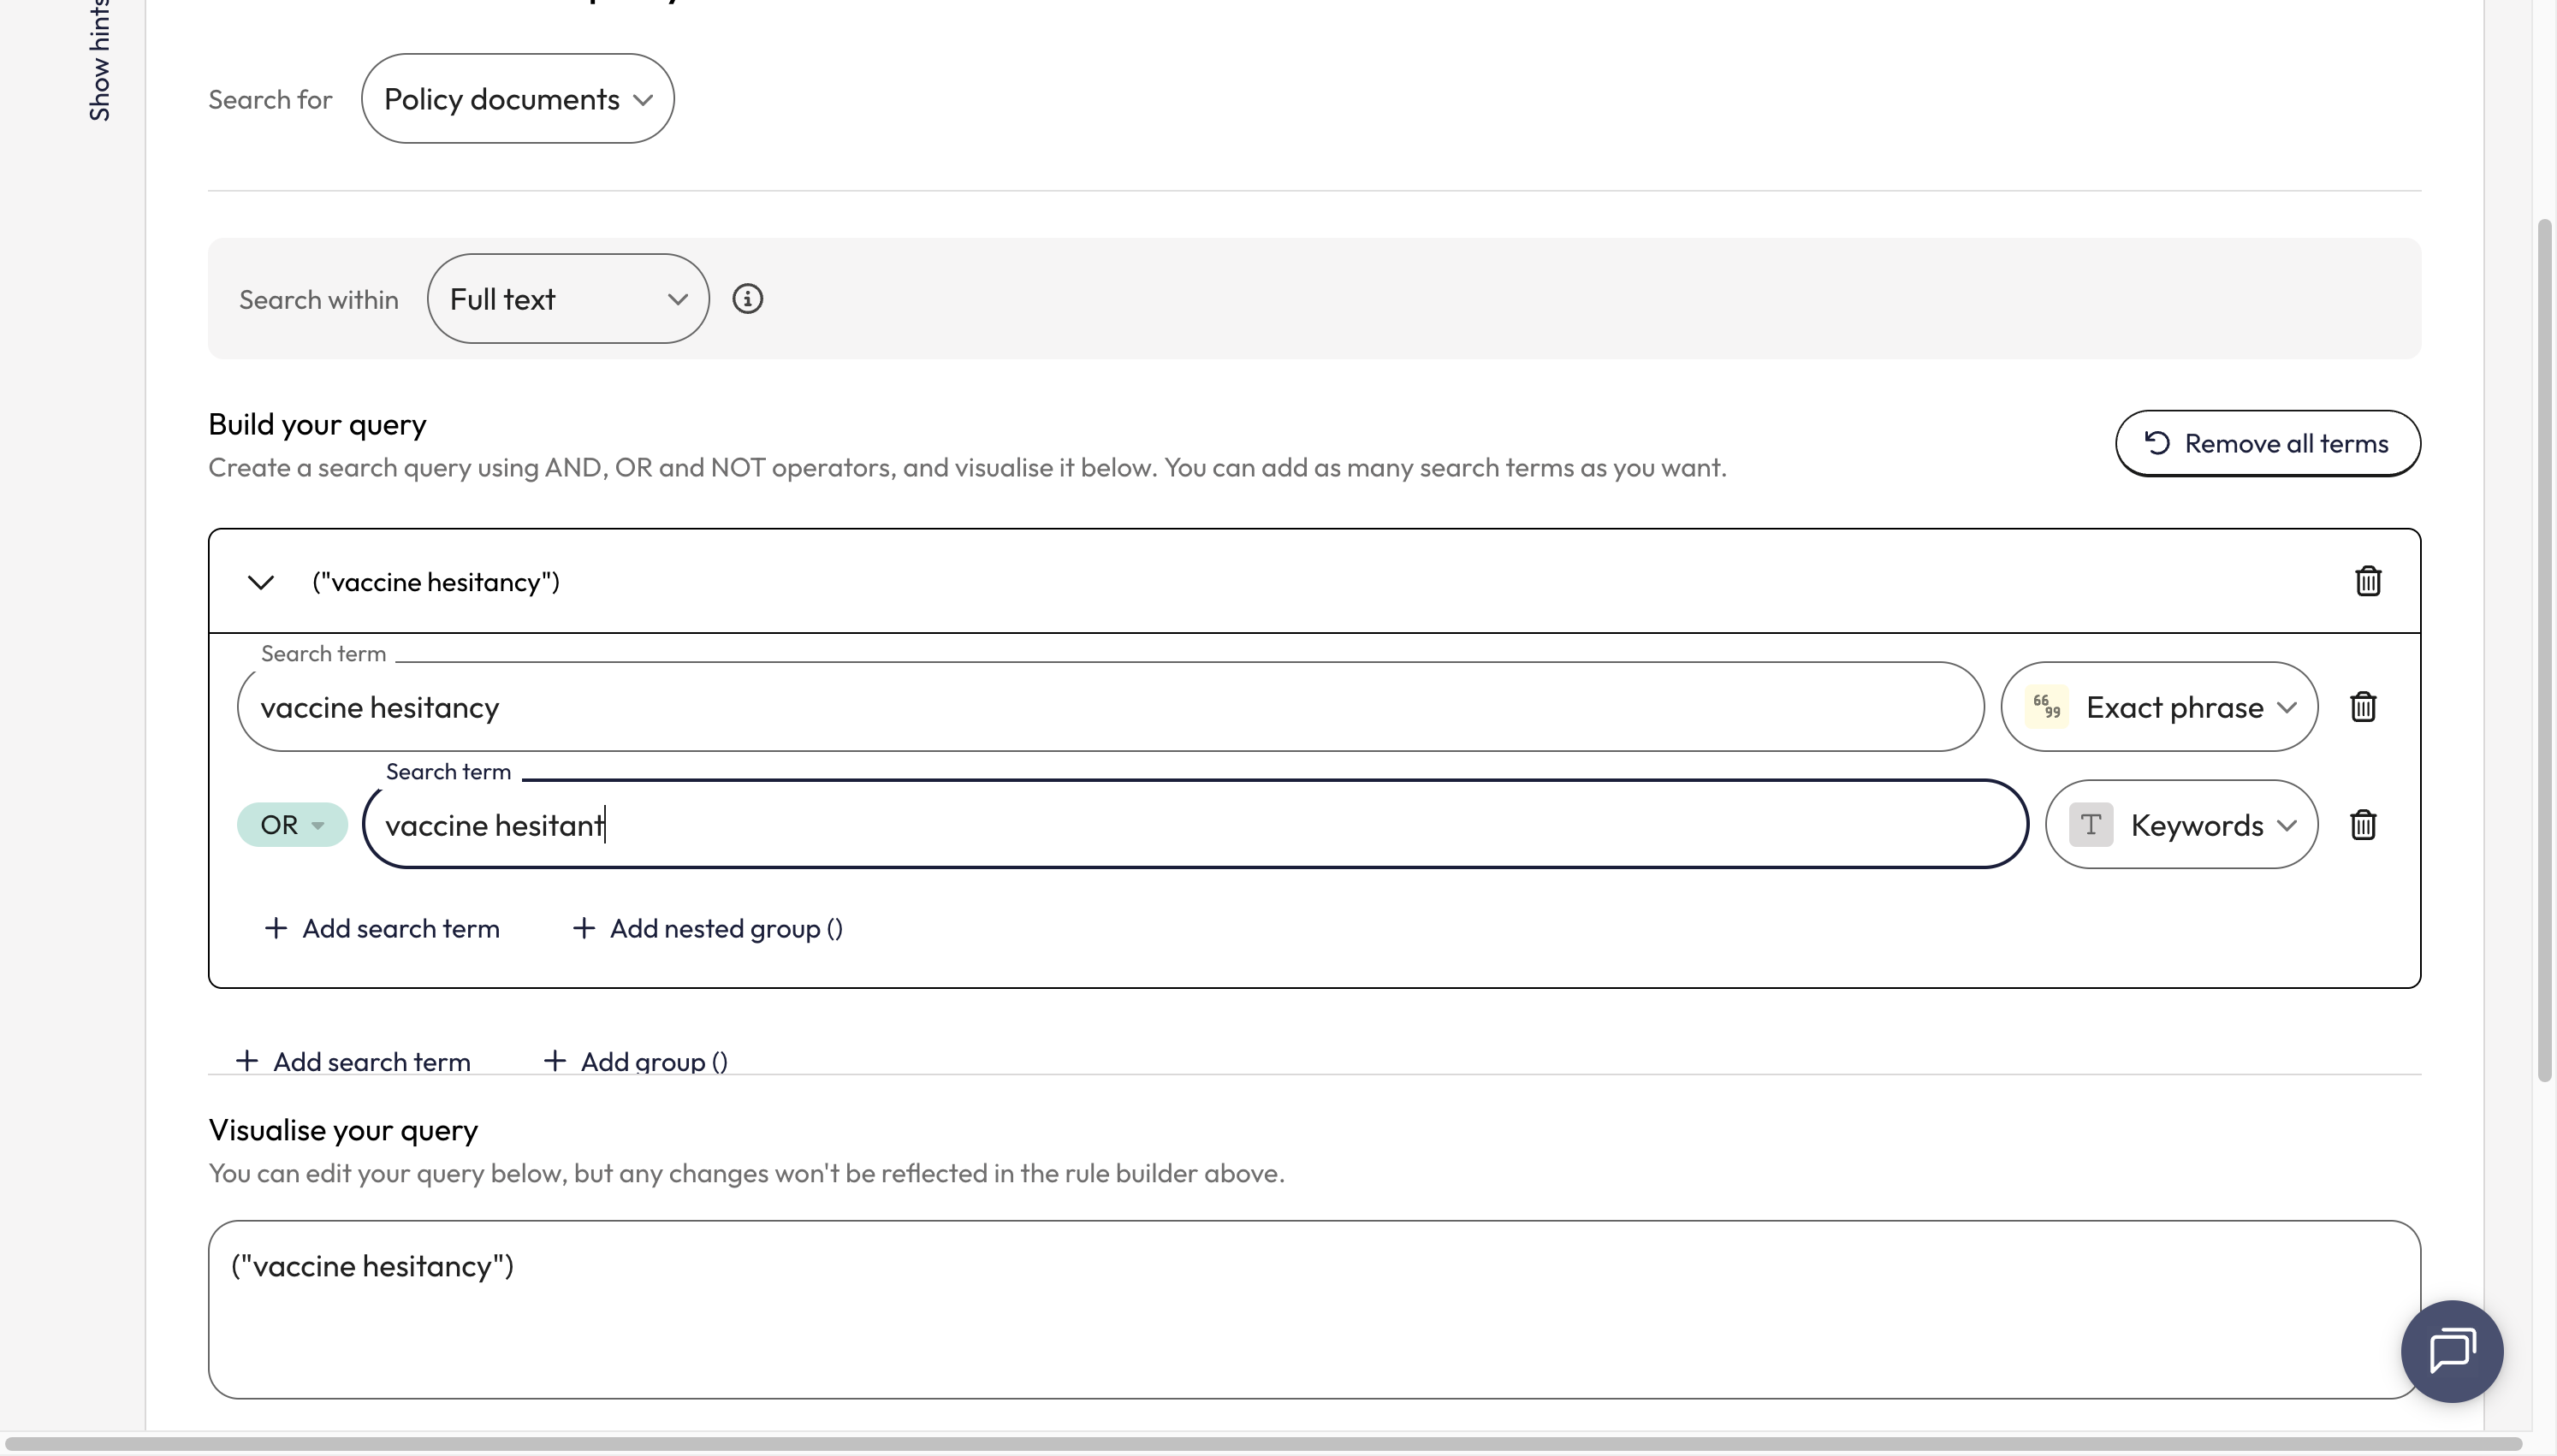This screenshot has height=1456, width=2557.
Task: Click the Search within label
Action: (319, 300)
